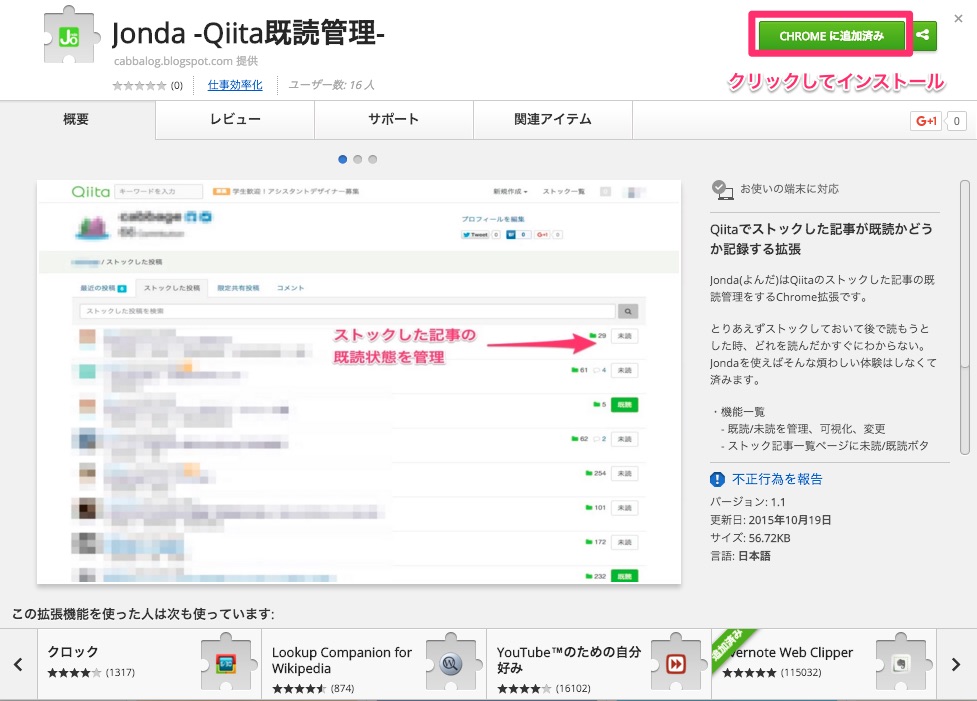The height and width of the screenshot is (701, 977).
Task: Click the Lookup Companion rating count (874)
Action: coord(342,689)
